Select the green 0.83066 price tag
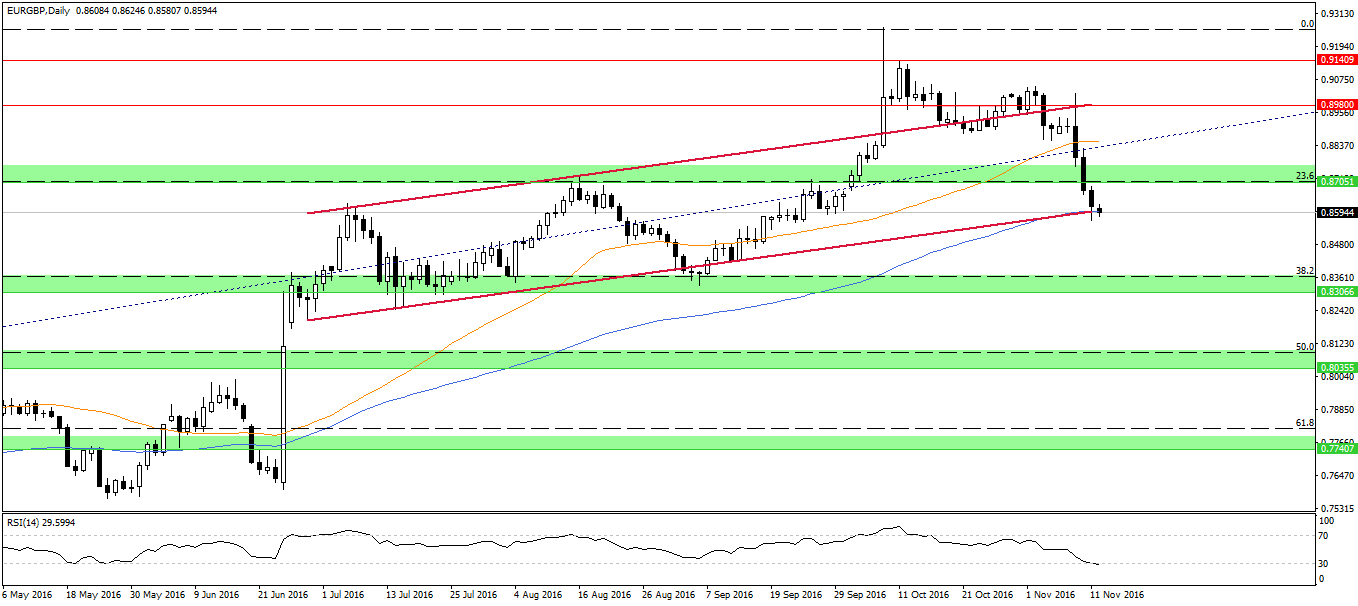1358x606 pixels. [1335, 291]
